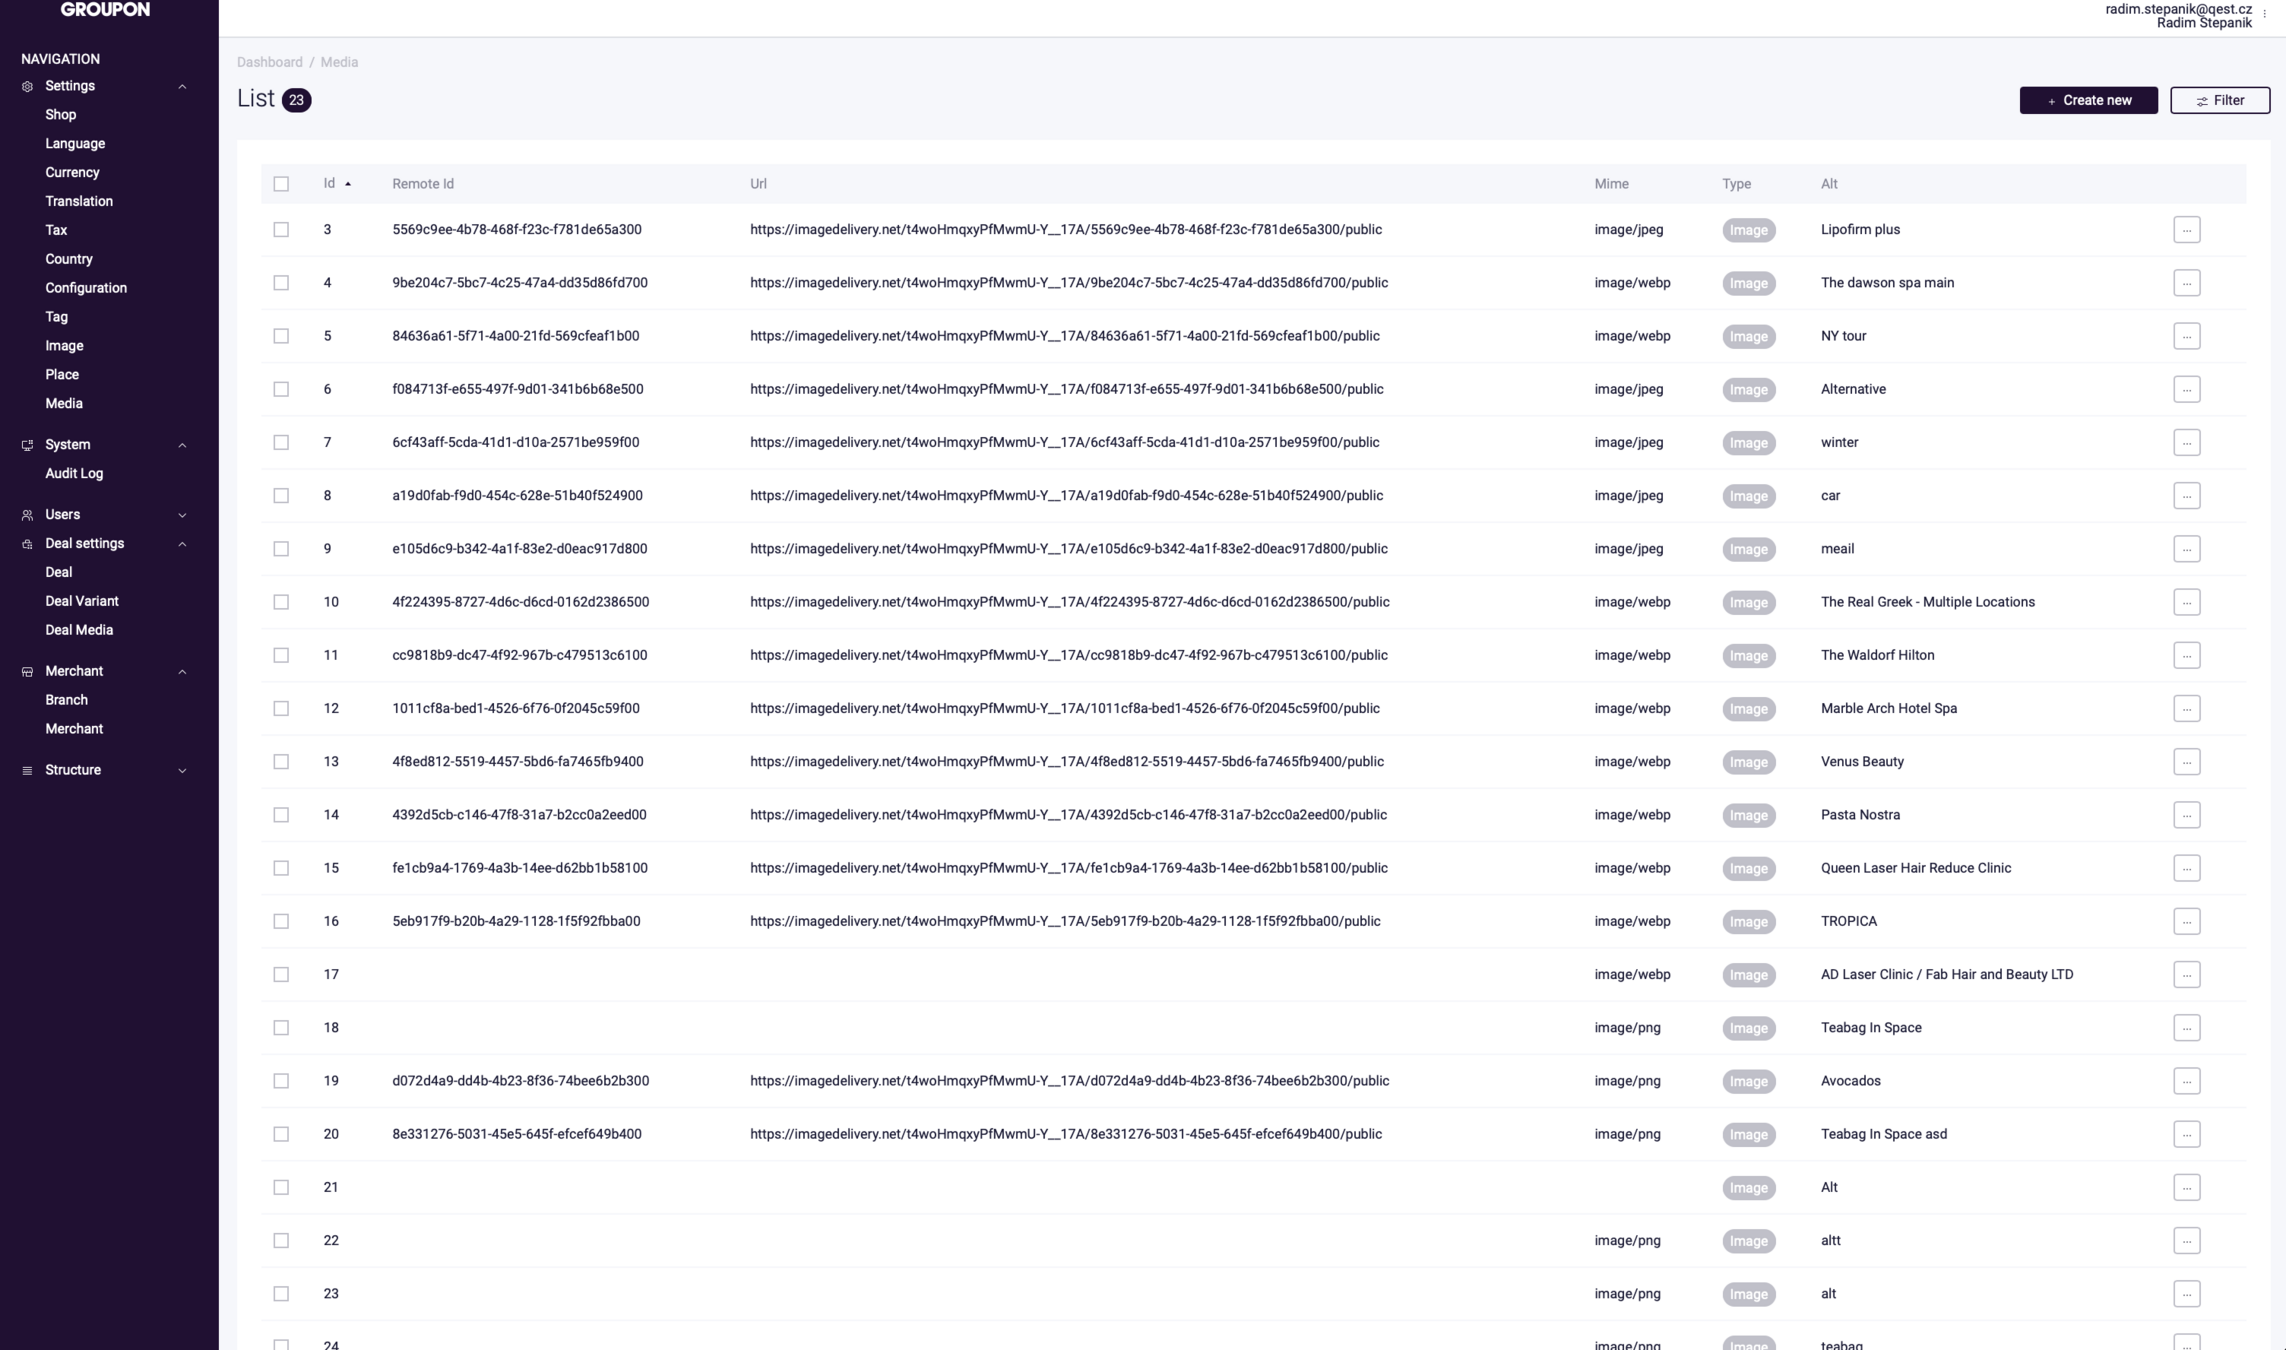The image size is (2286, 1350).
Task: Tick the select-all checkbox in table header
Action: coord(281,184)
